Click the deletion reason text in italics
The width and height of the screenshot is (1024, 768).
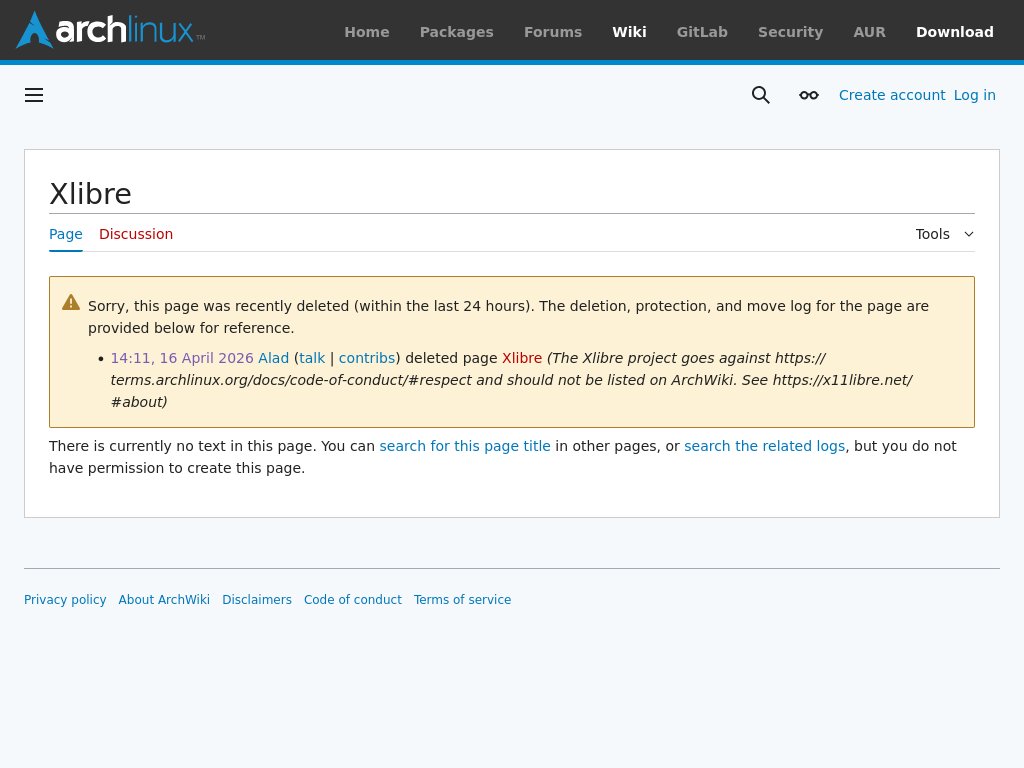pos(511,380)
